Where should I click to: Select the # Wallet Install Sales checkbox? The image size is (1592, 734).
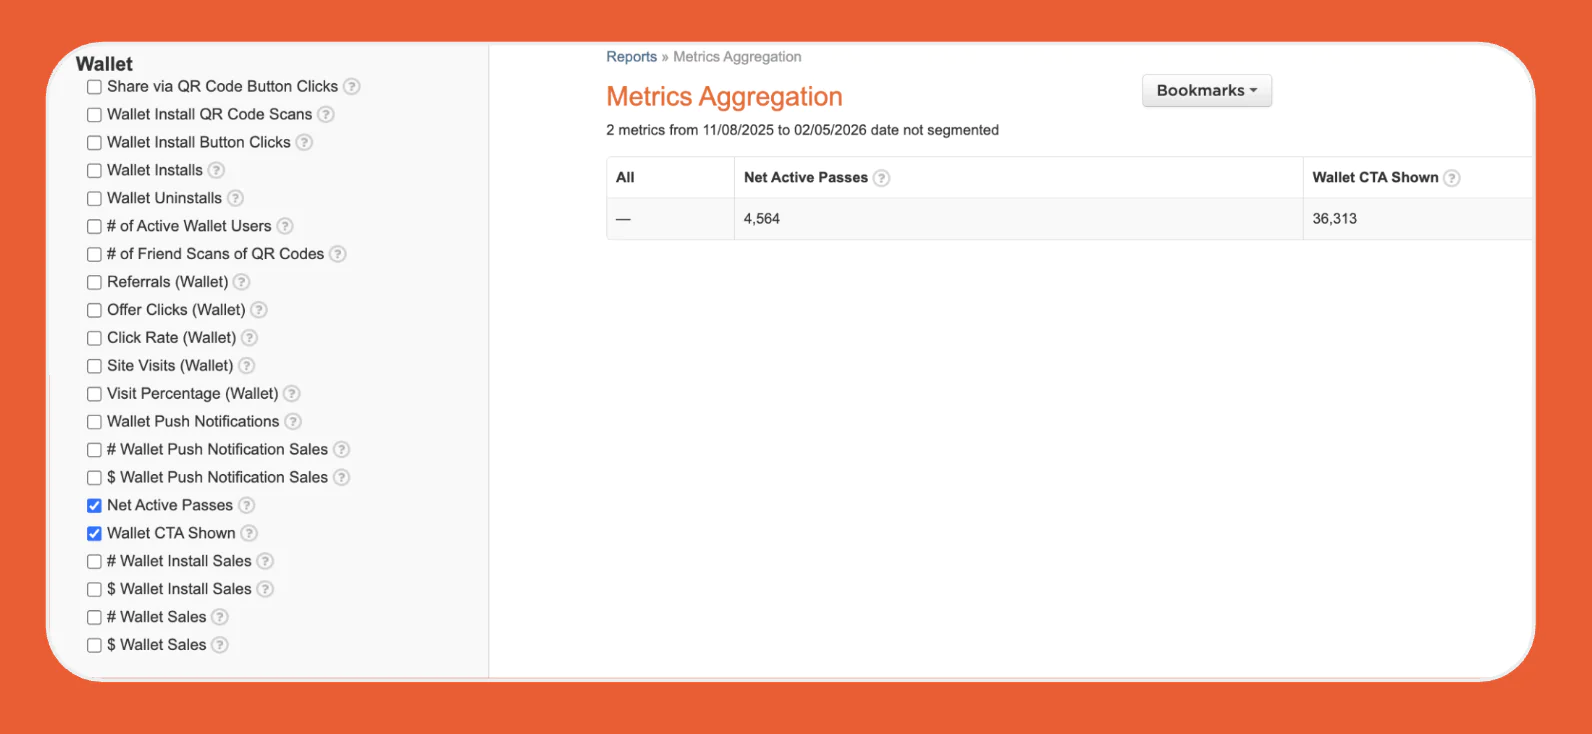[x=94, y=562]
